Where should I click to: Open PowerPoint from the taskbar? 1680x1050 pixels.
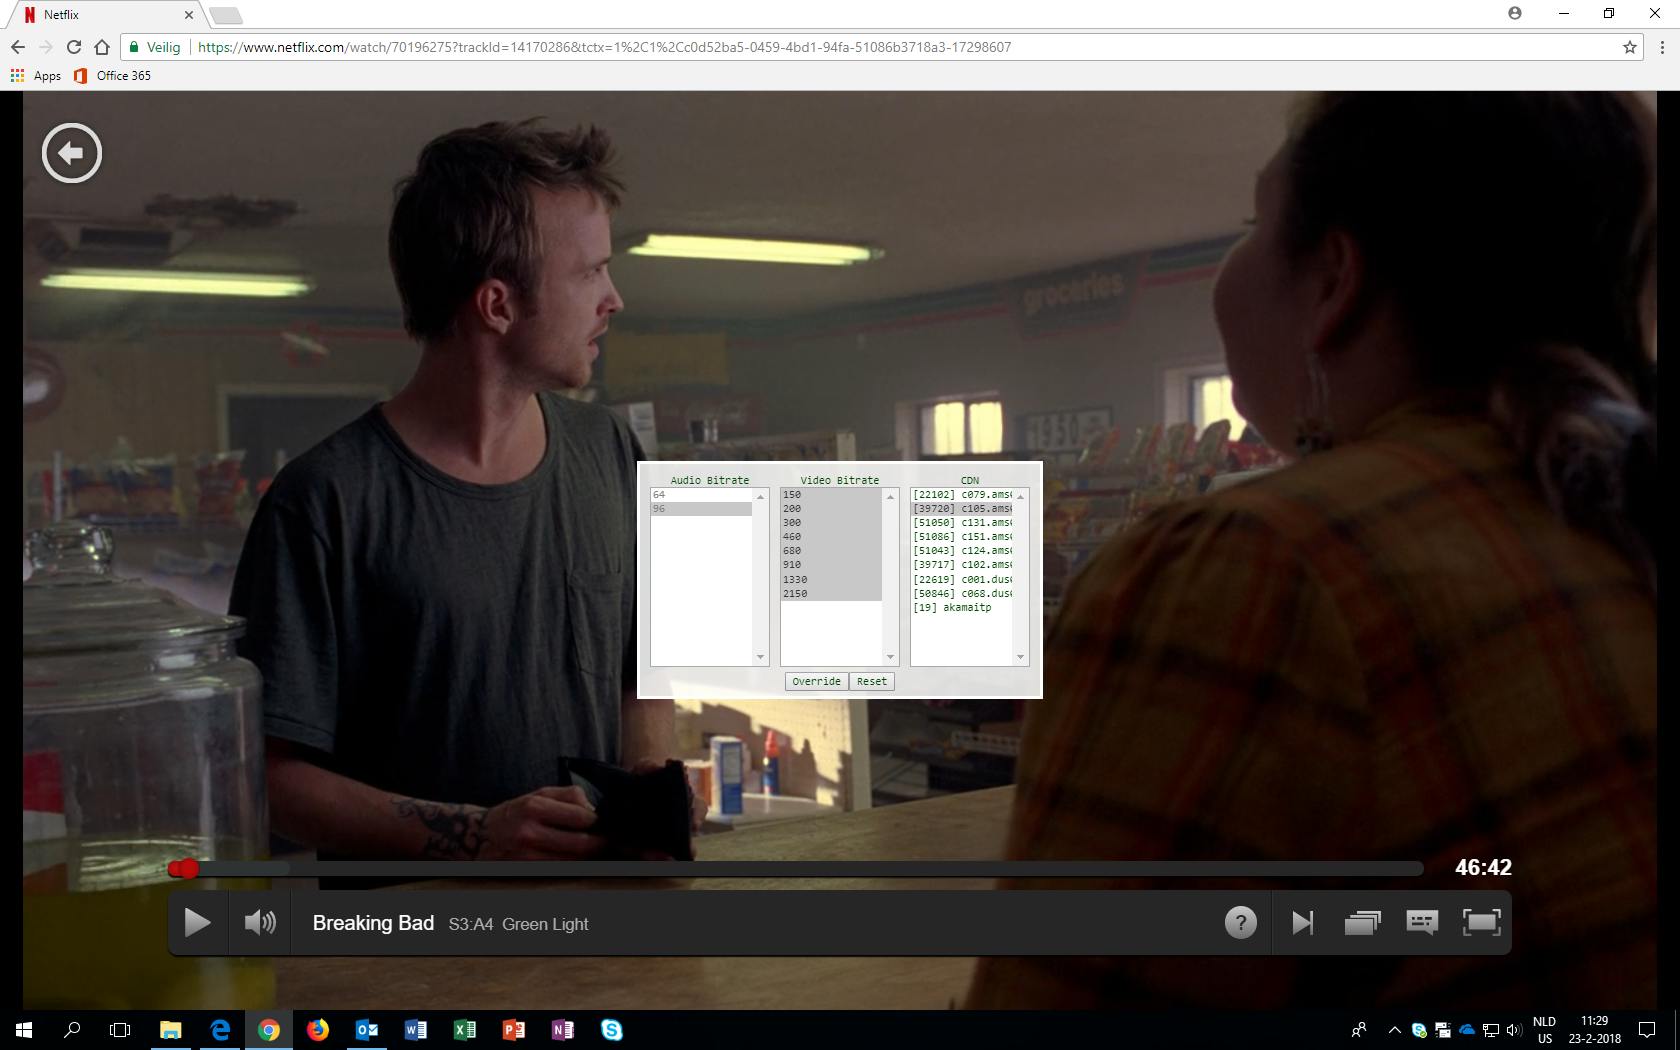514,1029
